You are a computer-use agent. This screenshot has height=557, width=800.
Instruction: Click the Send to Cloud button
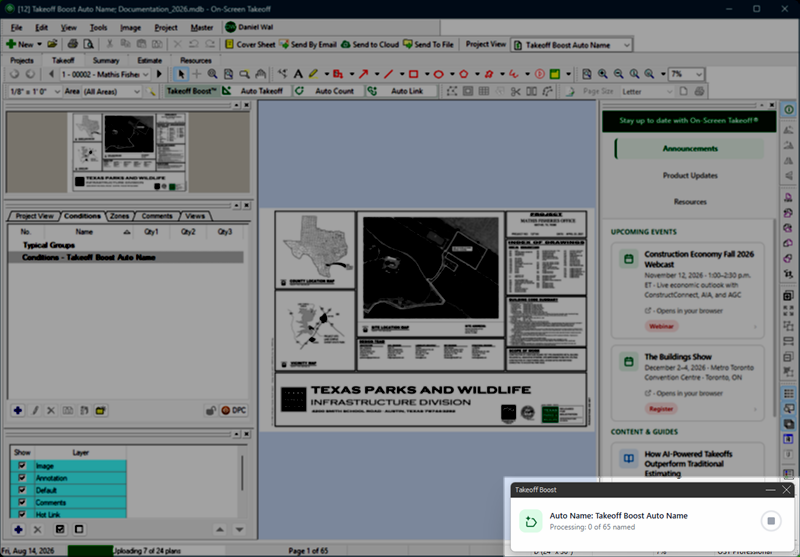pyautogui.click(x=370, y=44)
